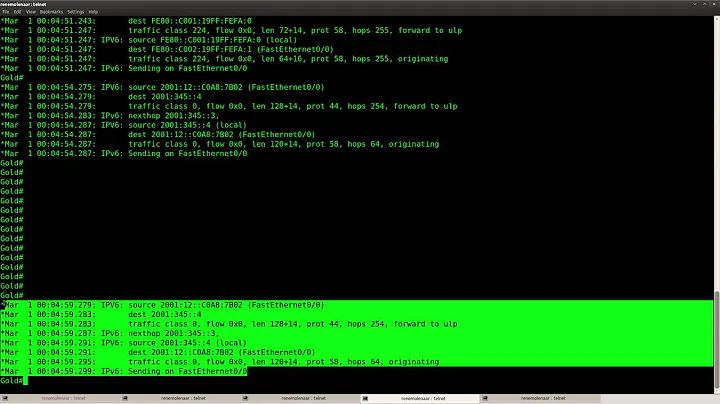
Task: Open the View menu
Action: point(31,12)
